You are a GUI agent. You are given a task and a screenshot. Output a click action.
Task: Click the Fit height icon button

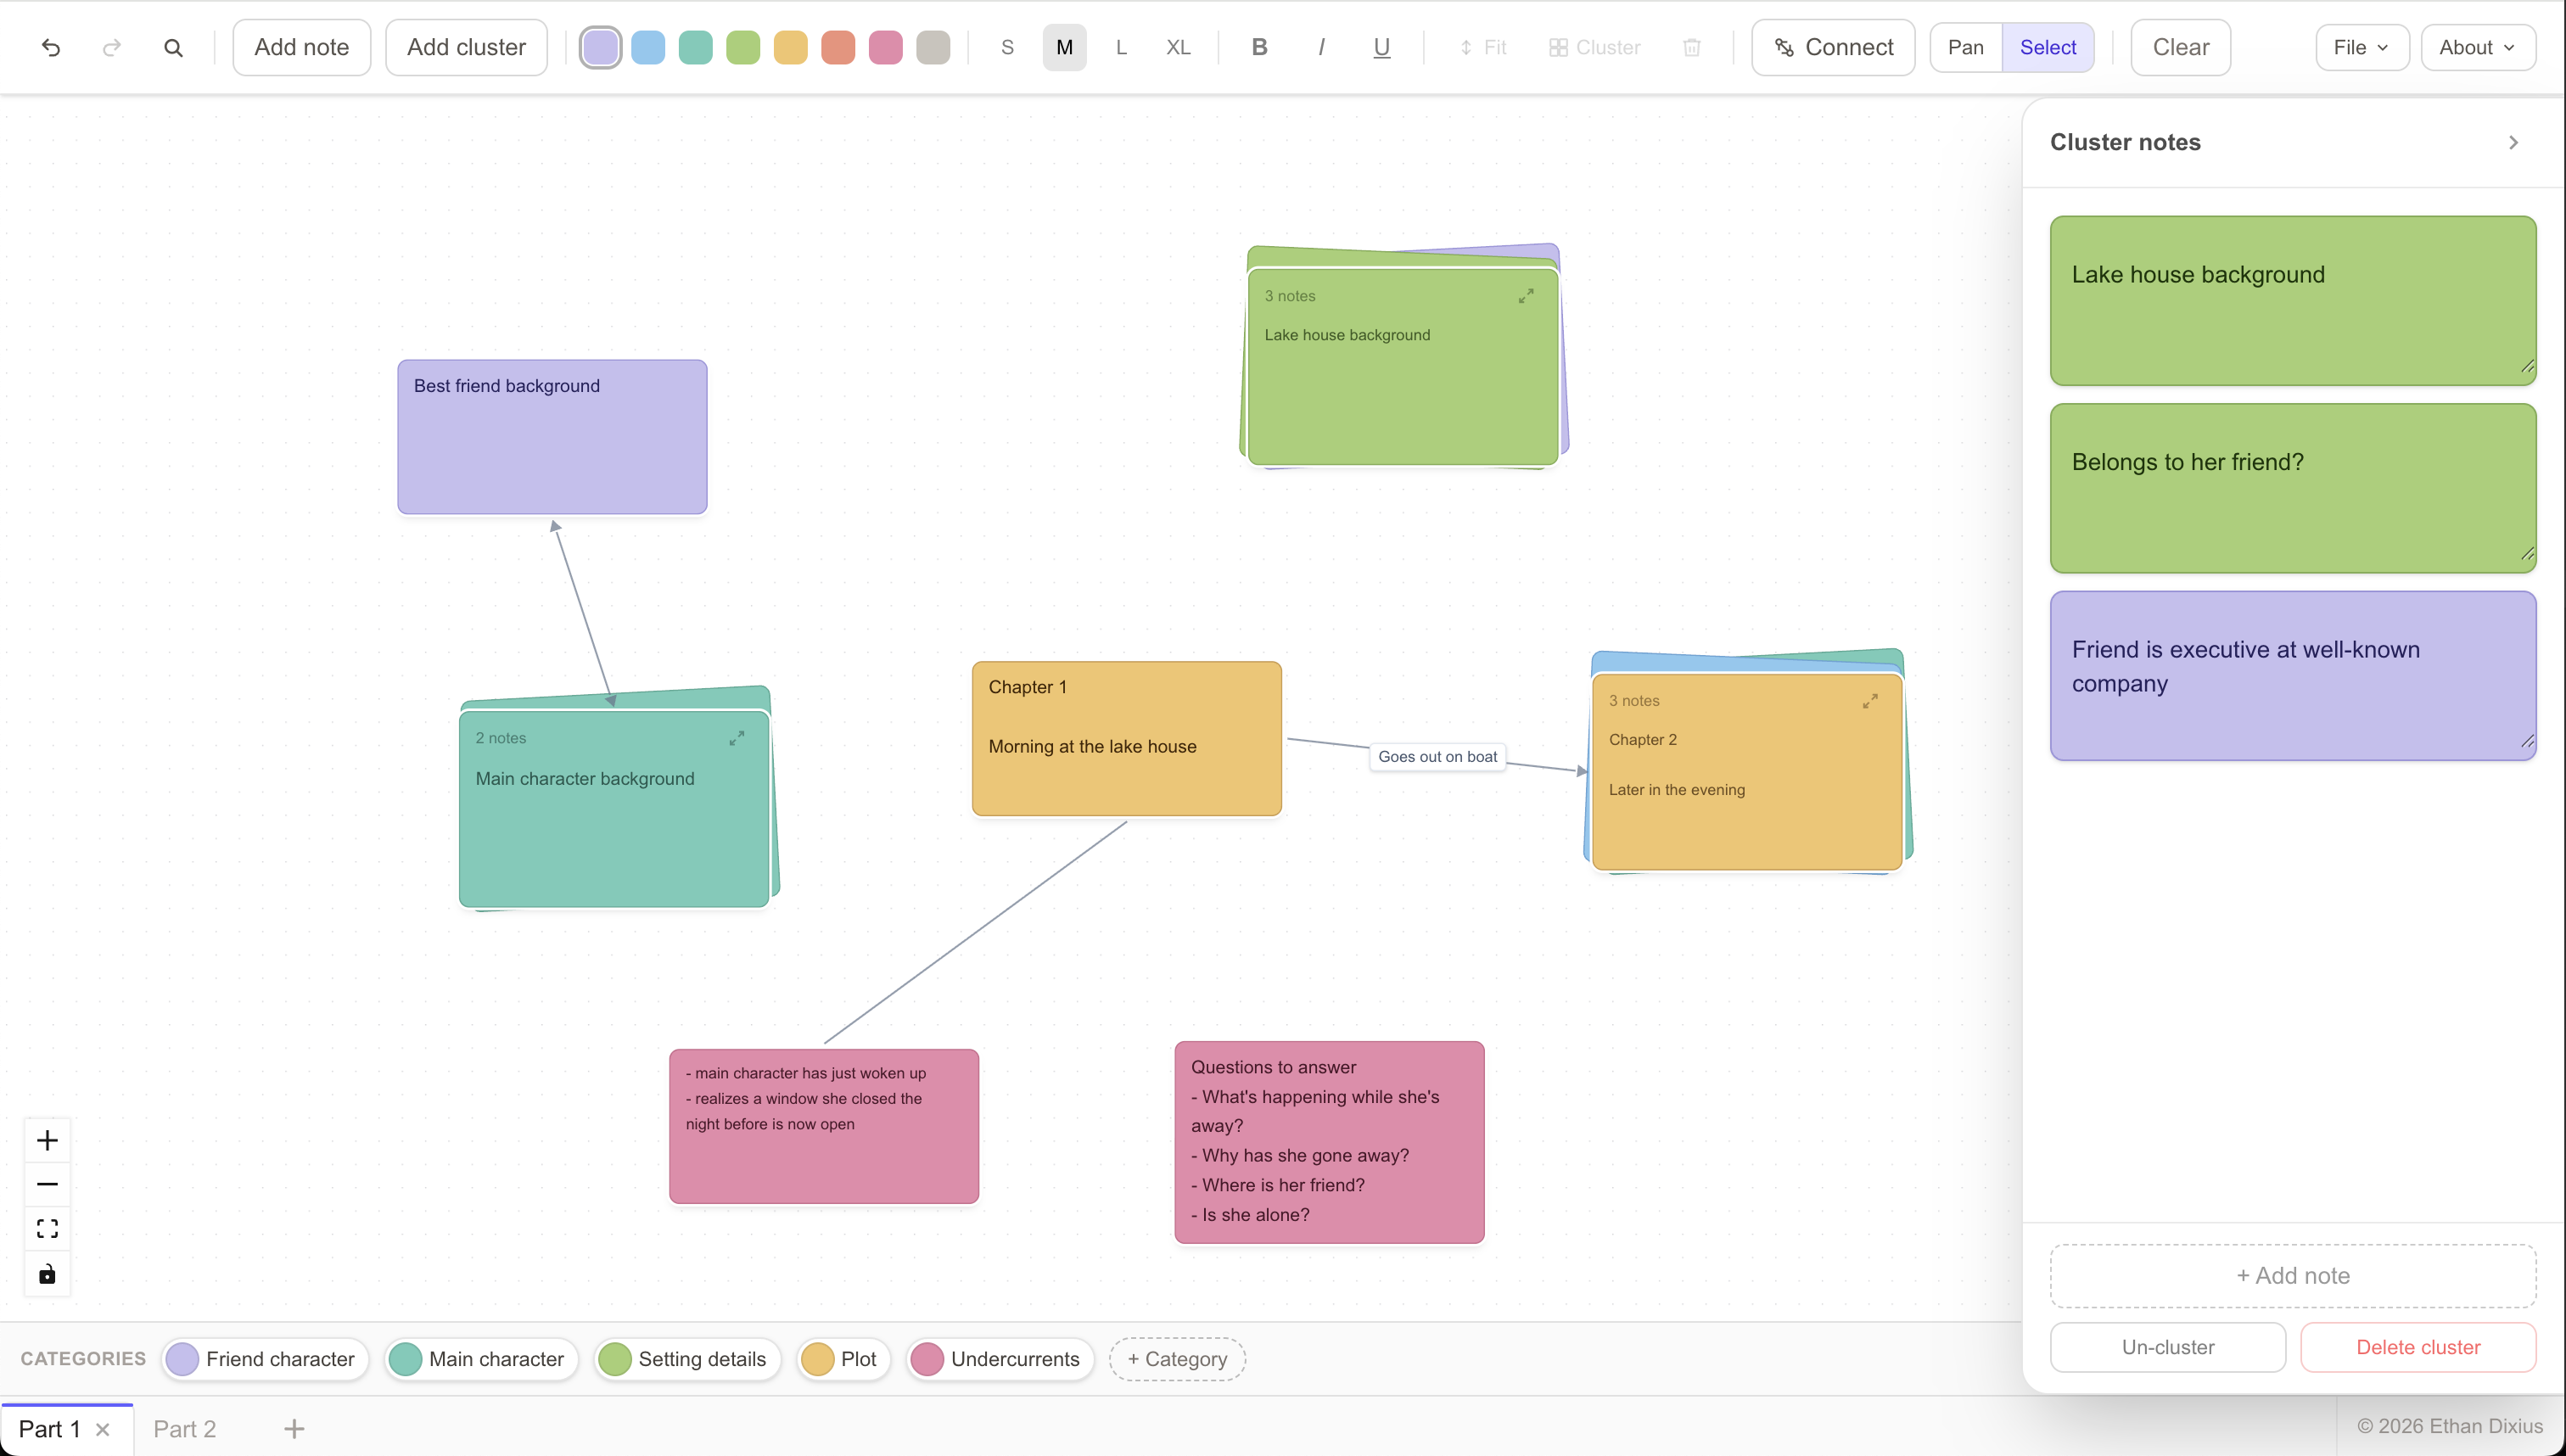[x=1482, y=47]
